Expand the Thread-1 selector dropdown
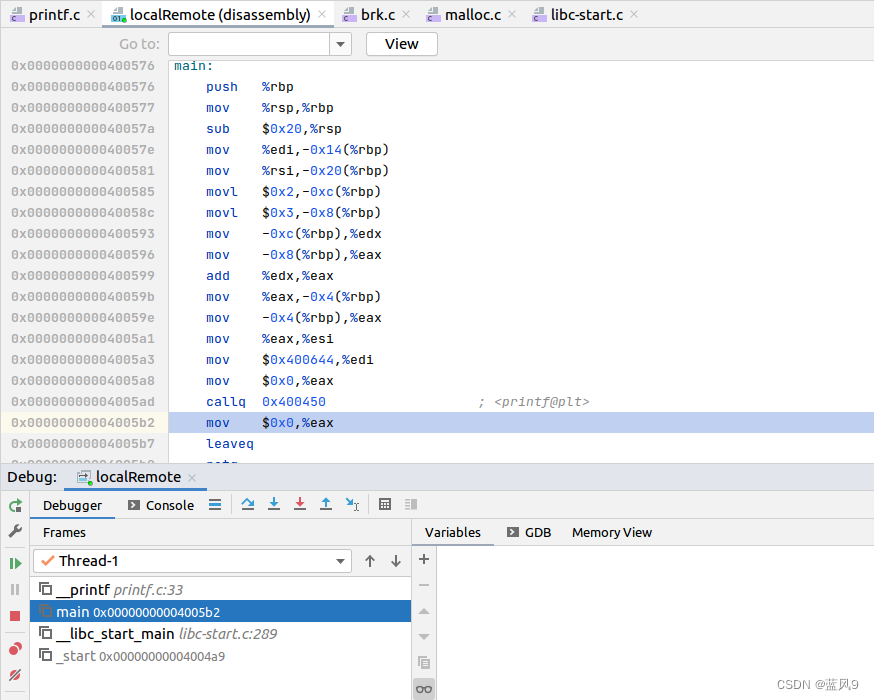This screenshot has width=874, height=700. [x=340, y=561]
